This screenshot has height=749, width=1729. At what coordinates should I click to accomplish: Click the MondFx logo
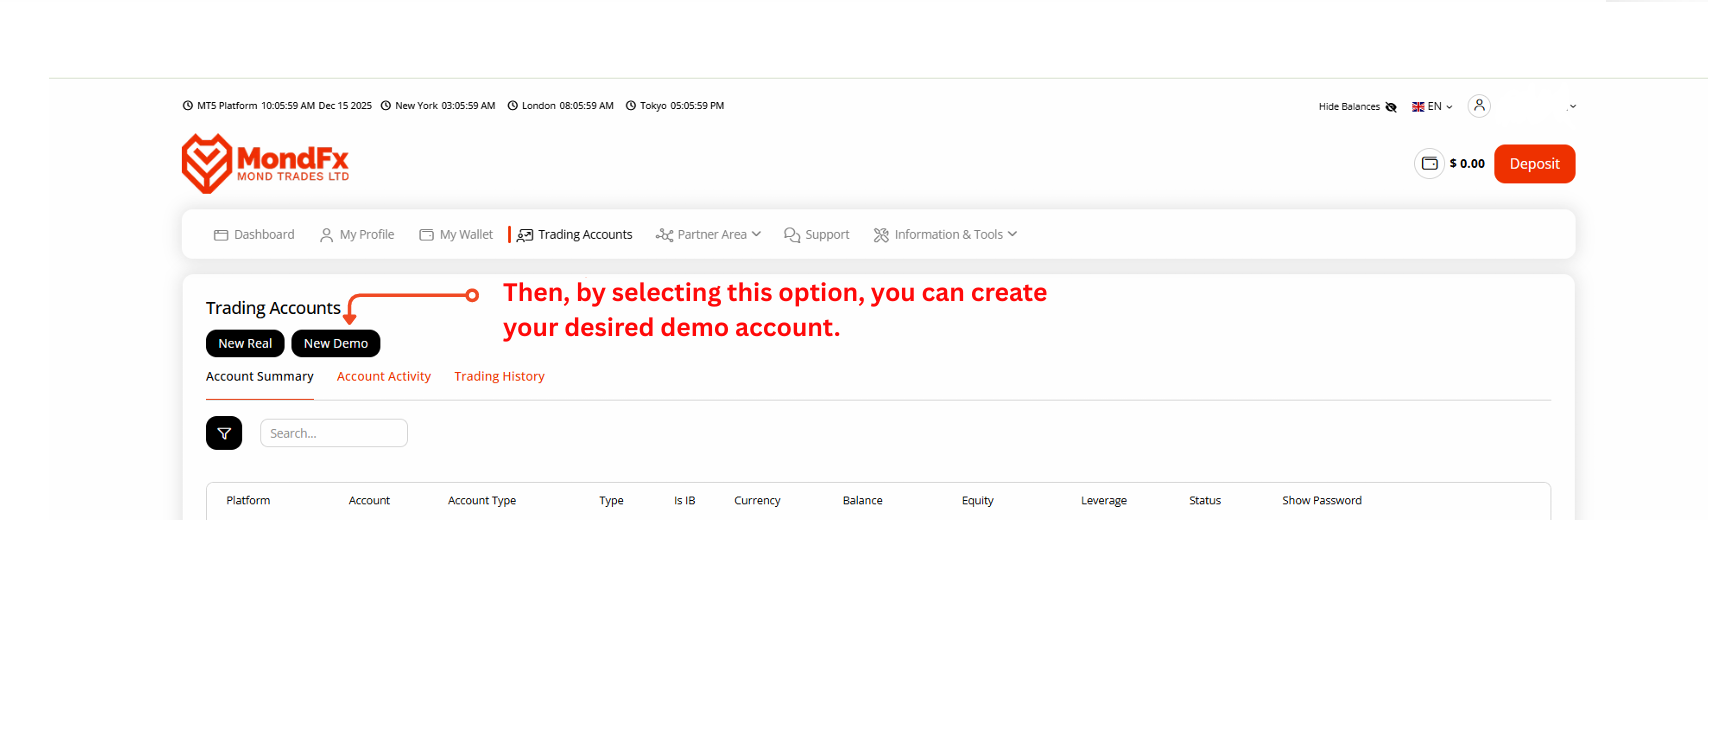tap(265, 163)
